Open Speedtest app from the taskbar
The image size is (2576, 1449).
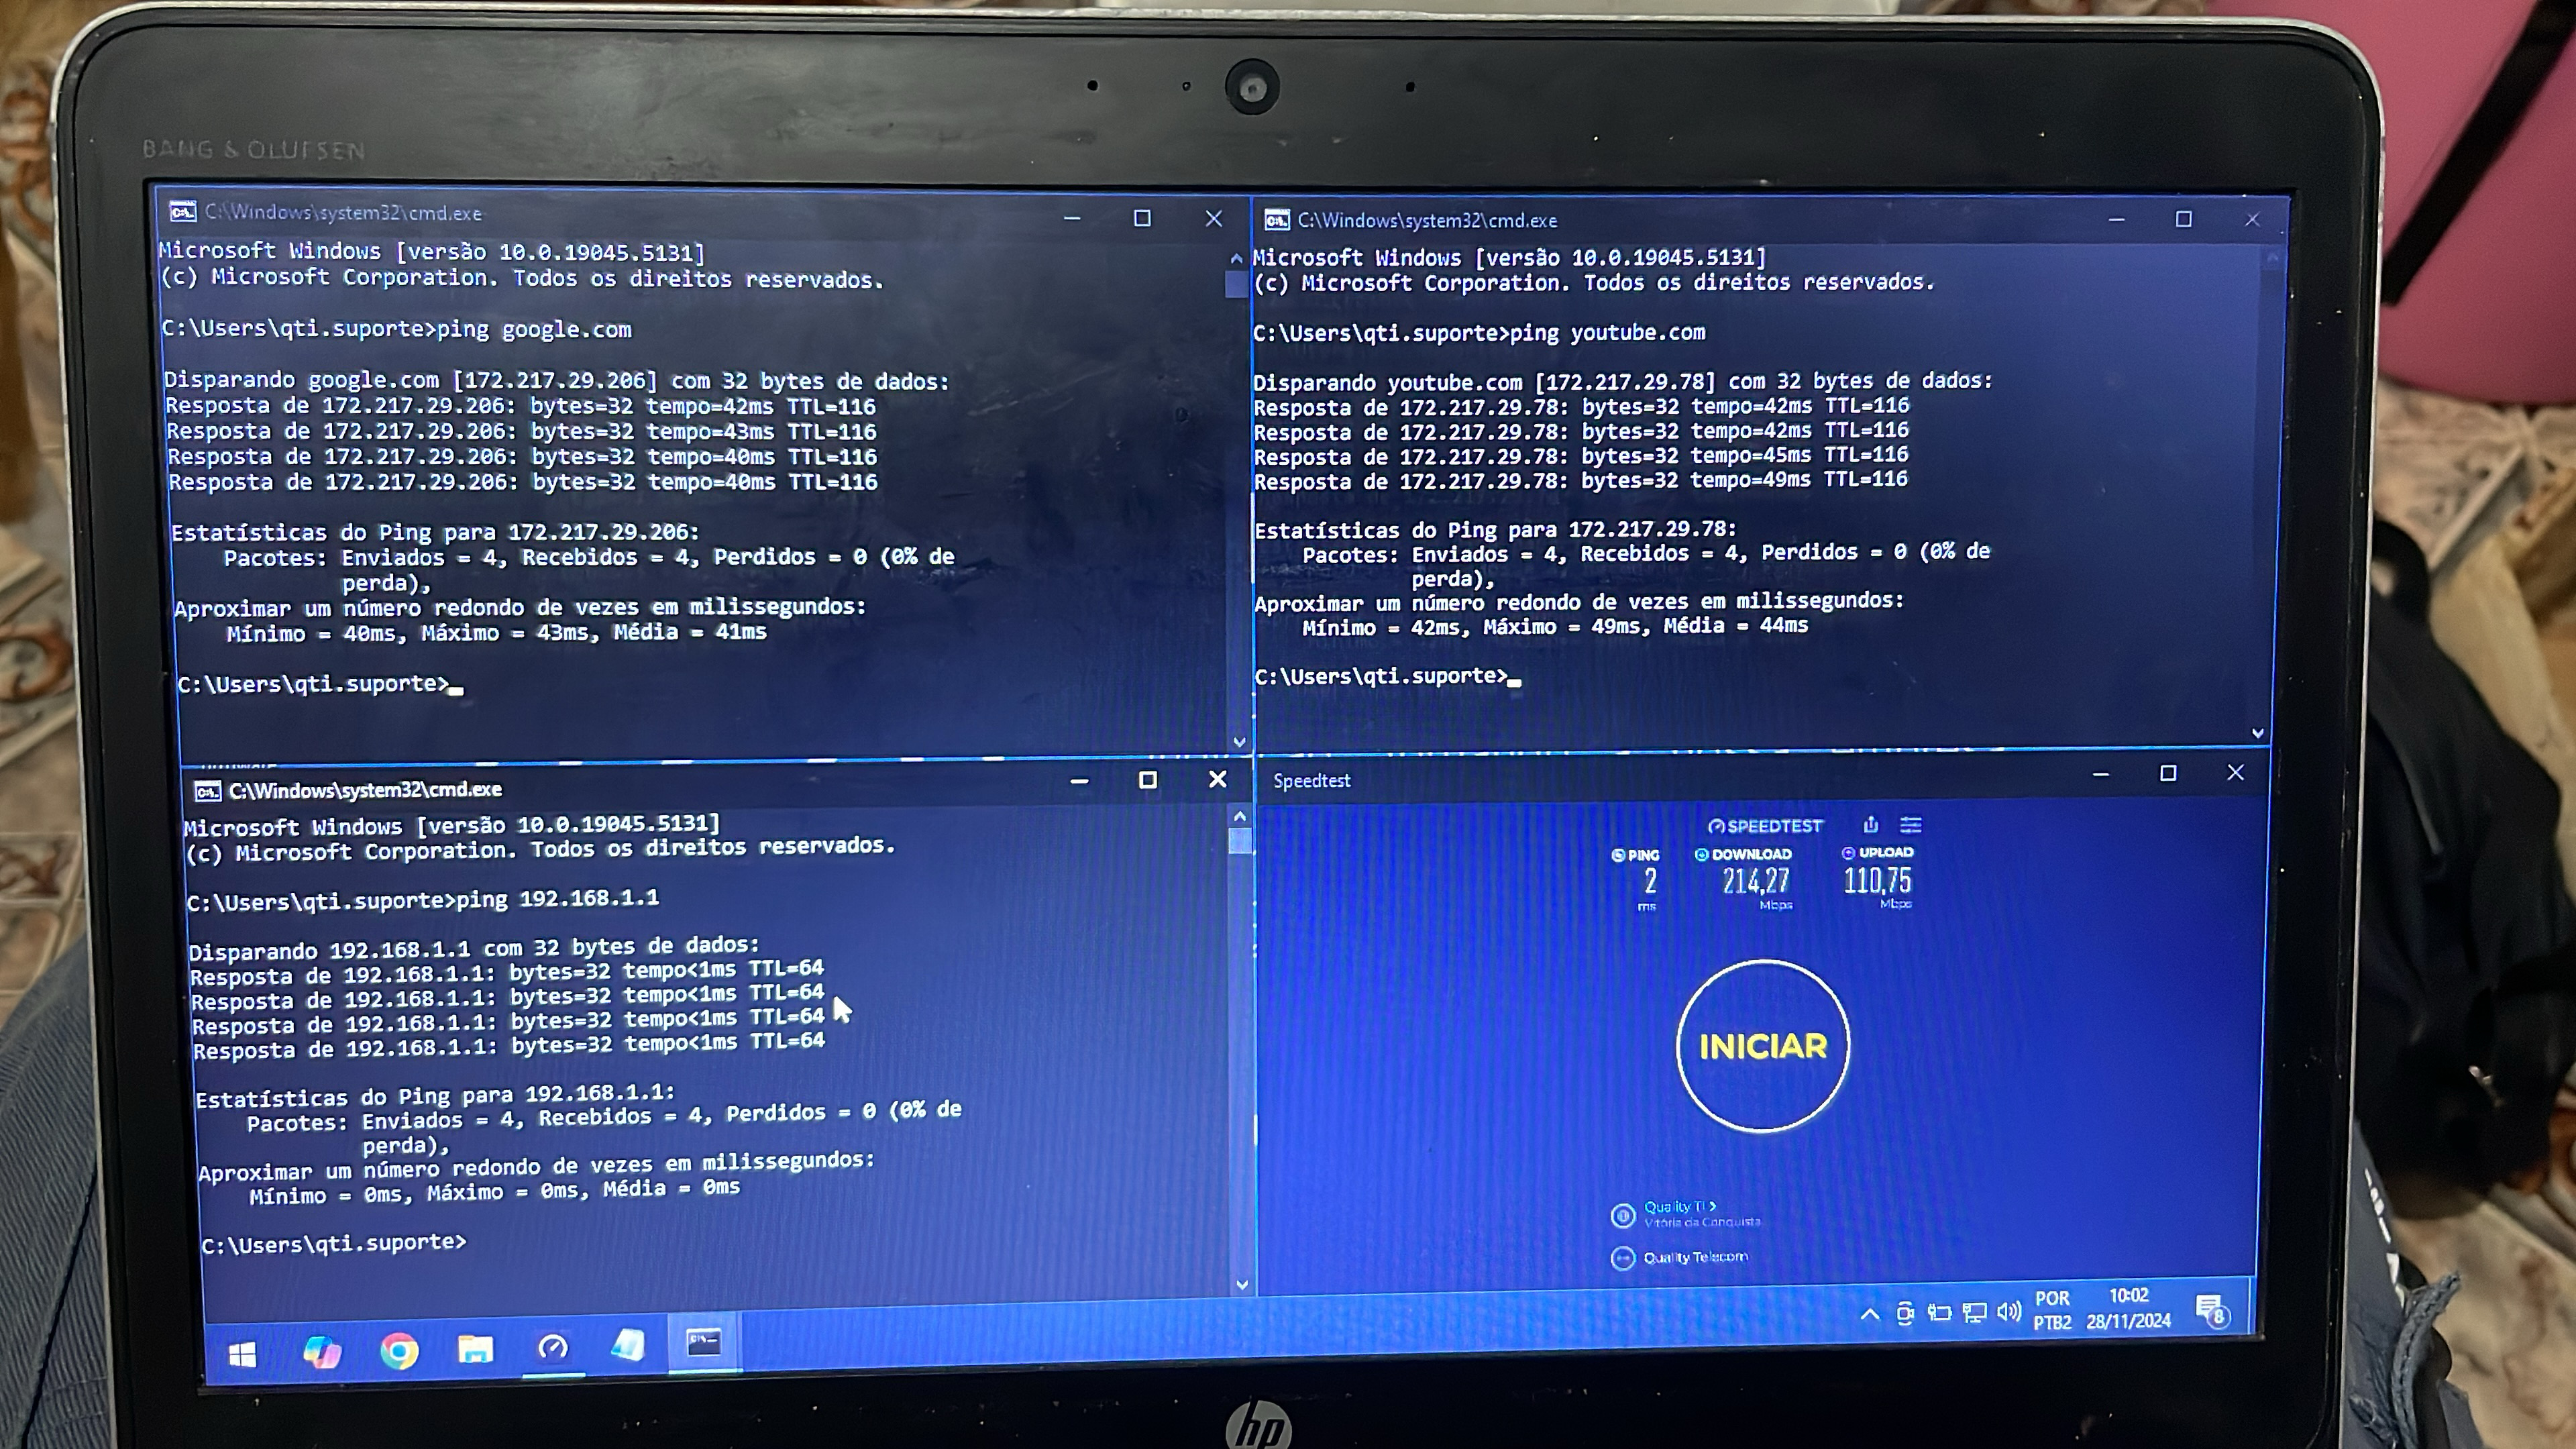pos(553,1348)
